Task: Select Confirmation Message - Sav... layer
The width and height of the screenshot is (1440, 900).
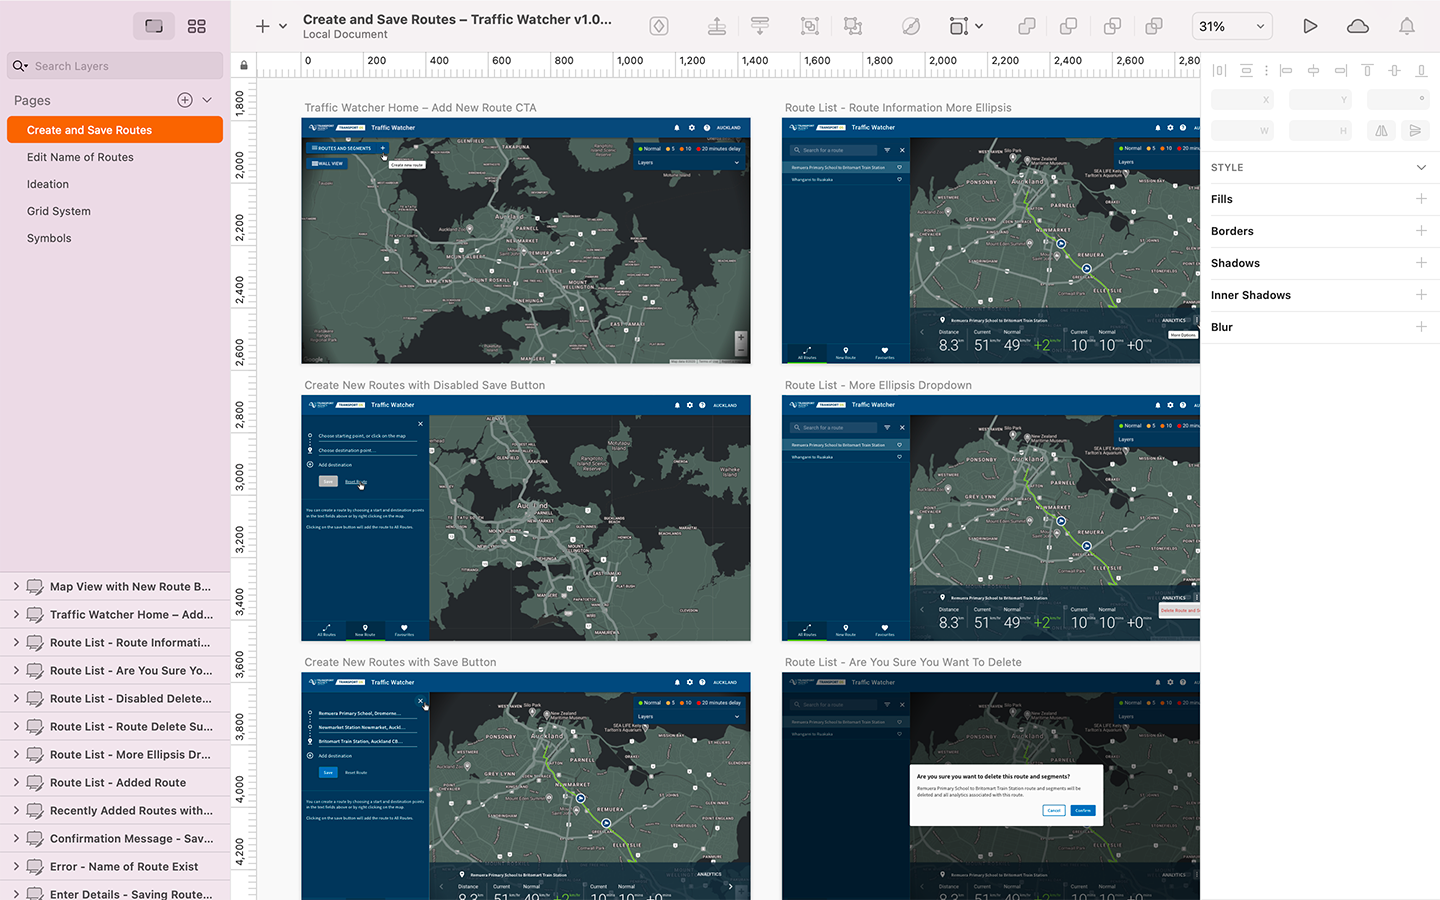Action: coord(115,839)
